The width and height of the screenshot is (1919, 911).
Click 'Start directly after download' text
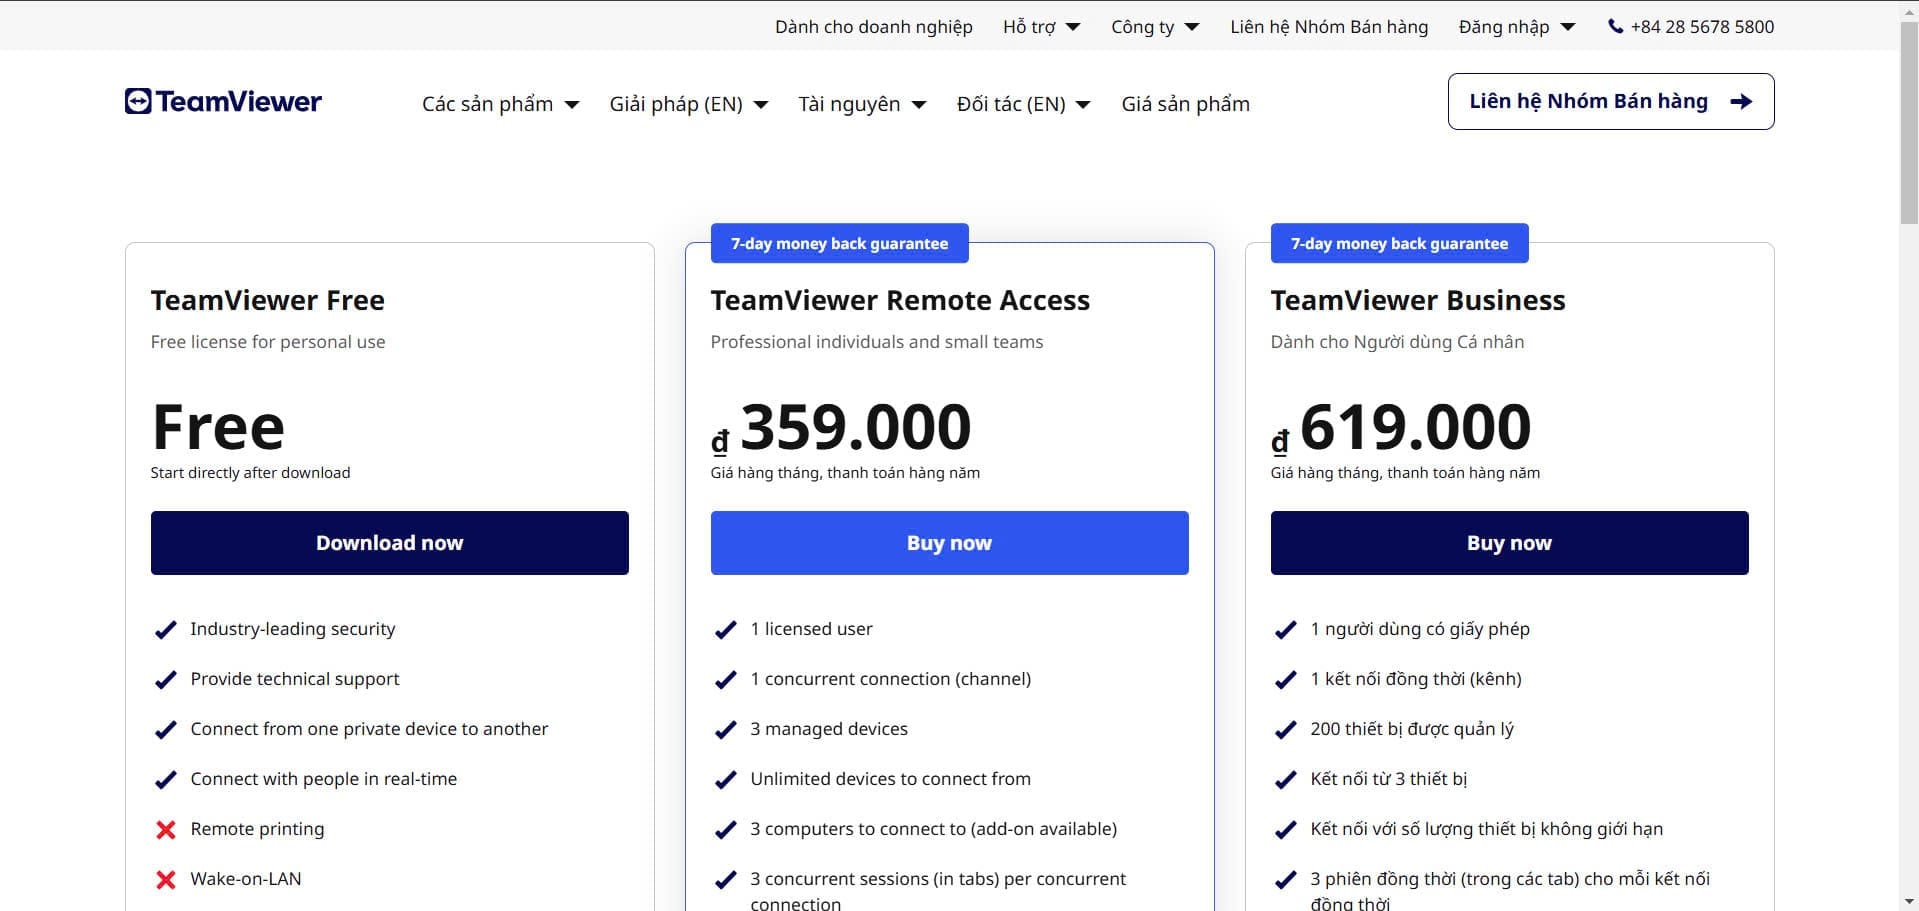click(x=251, y=473)
